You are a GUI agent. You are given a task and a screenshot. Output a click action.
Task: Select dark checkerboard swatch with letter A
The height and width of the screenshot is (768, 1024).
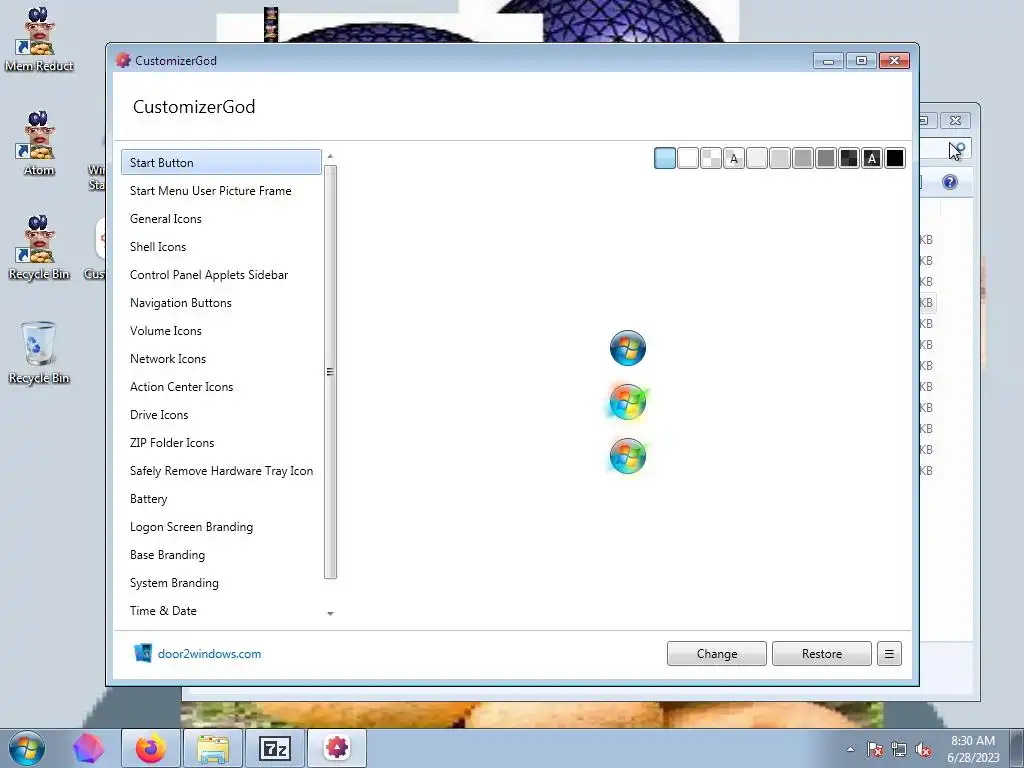point(872,158)
